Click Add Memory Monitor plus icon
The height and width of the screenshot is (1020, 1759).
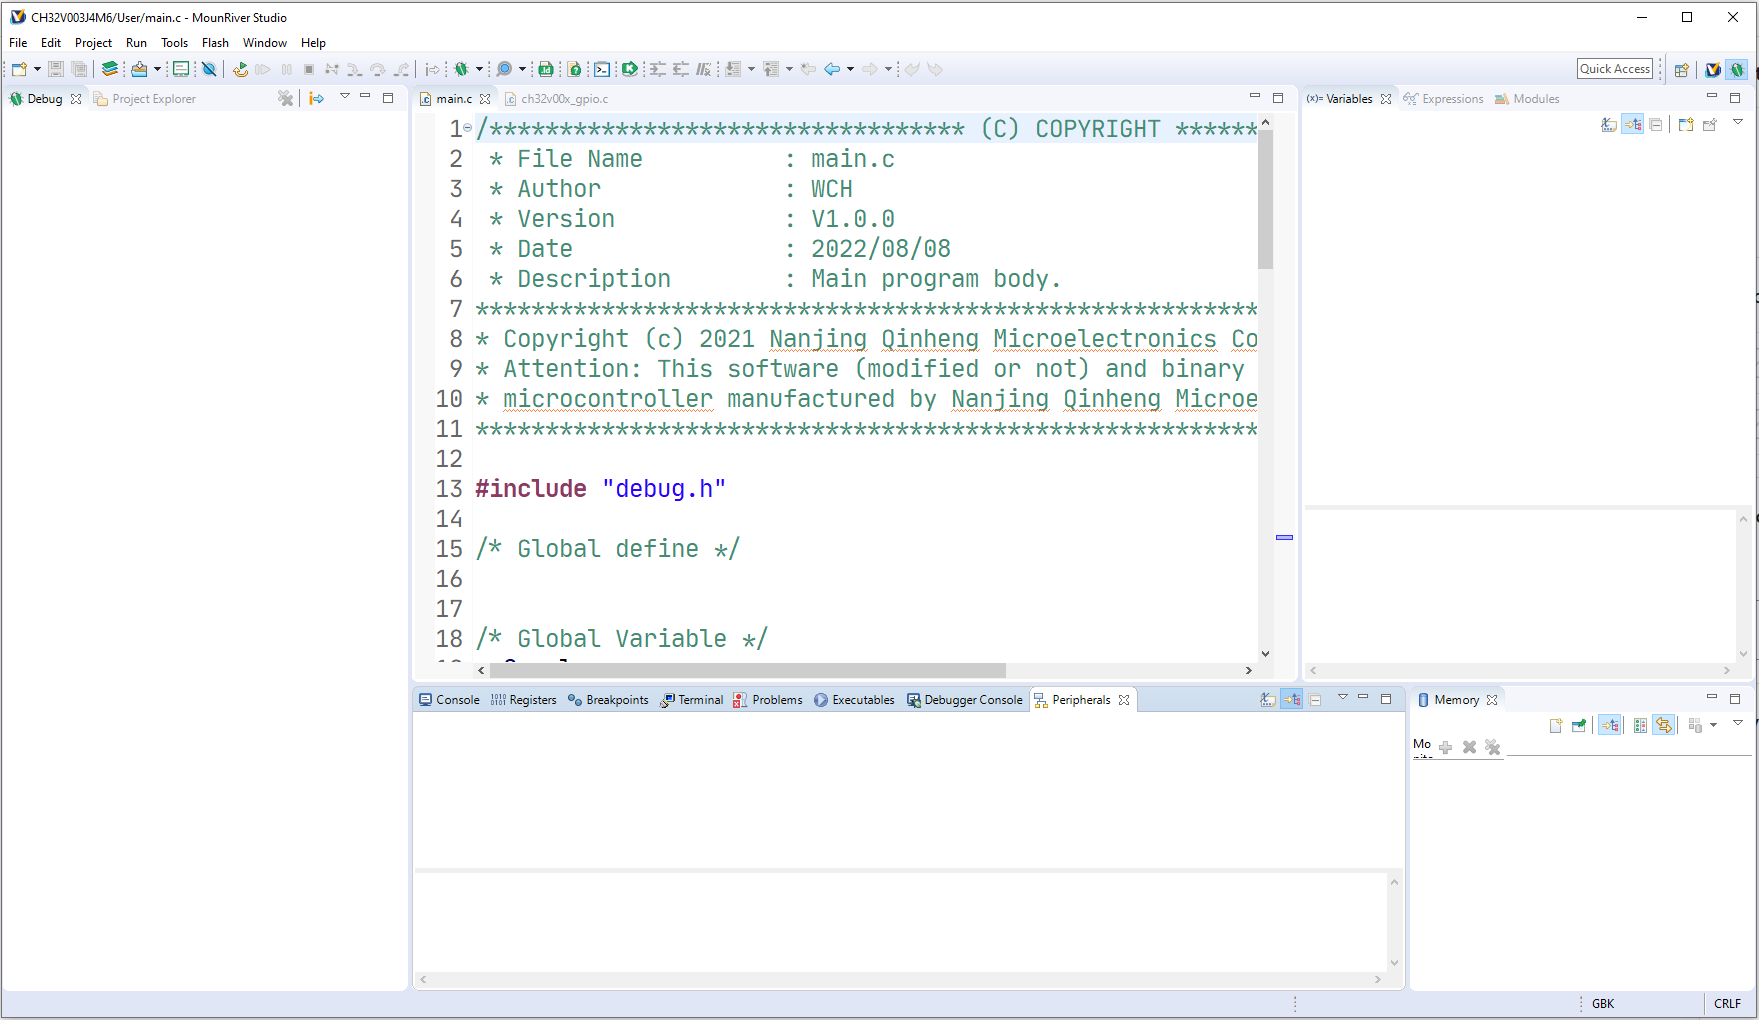point(1445,747)
